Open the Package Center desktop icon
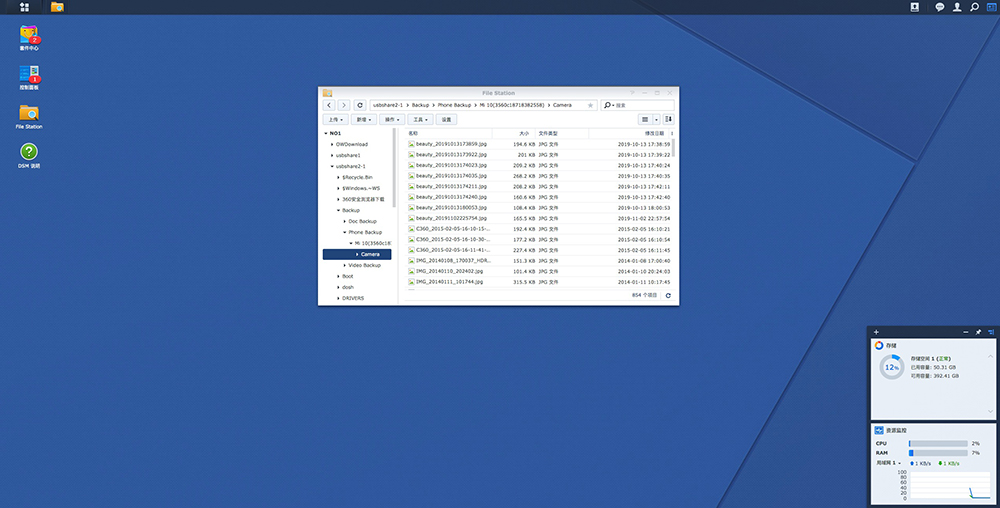Viewport: 1000px width, 508px height. [x=28, y=36]
